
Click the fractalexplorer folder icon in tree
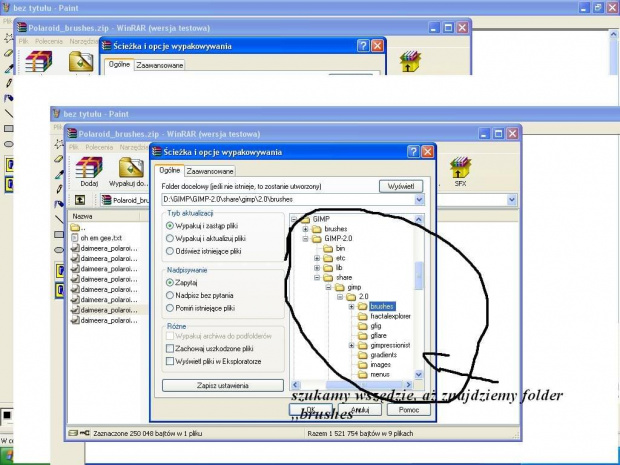[x=363, y=316]
